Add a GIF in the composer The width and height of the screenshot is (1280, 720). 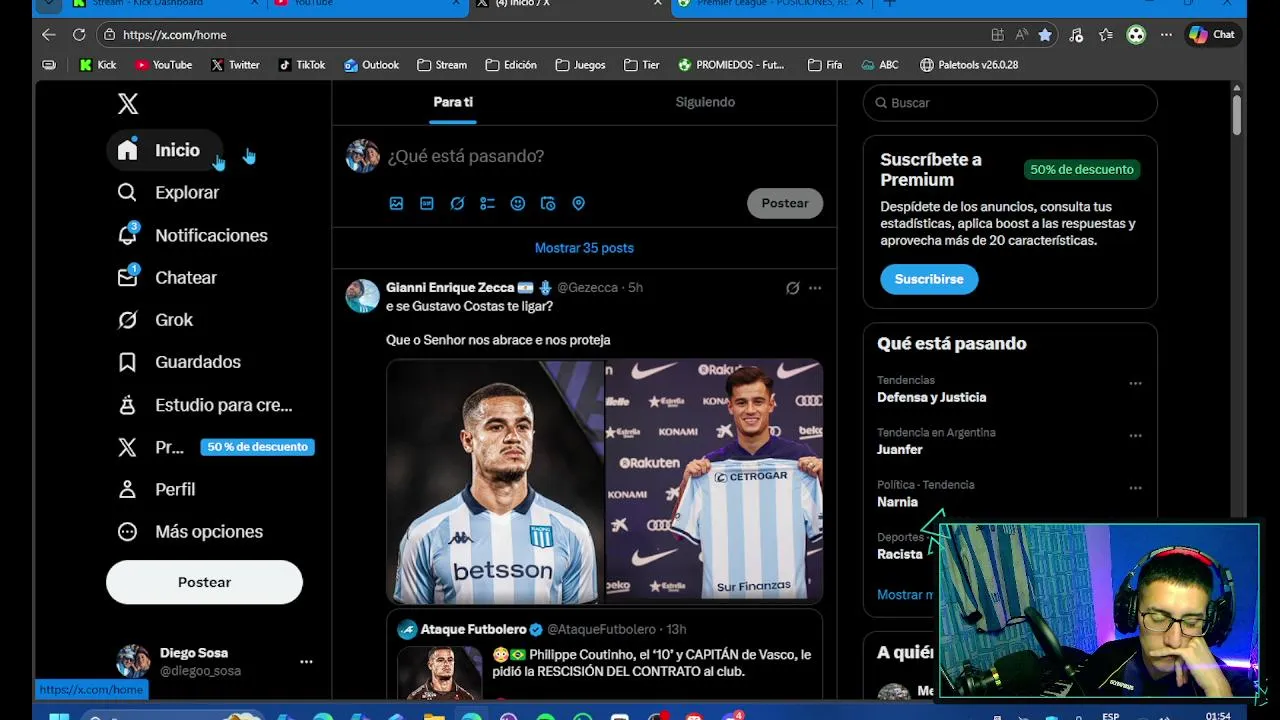(x=427, y=203)
